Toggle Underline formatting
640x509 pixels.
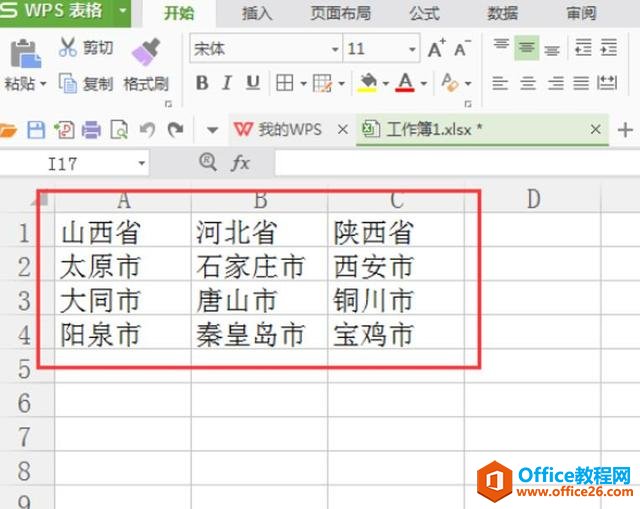[253, 83]
